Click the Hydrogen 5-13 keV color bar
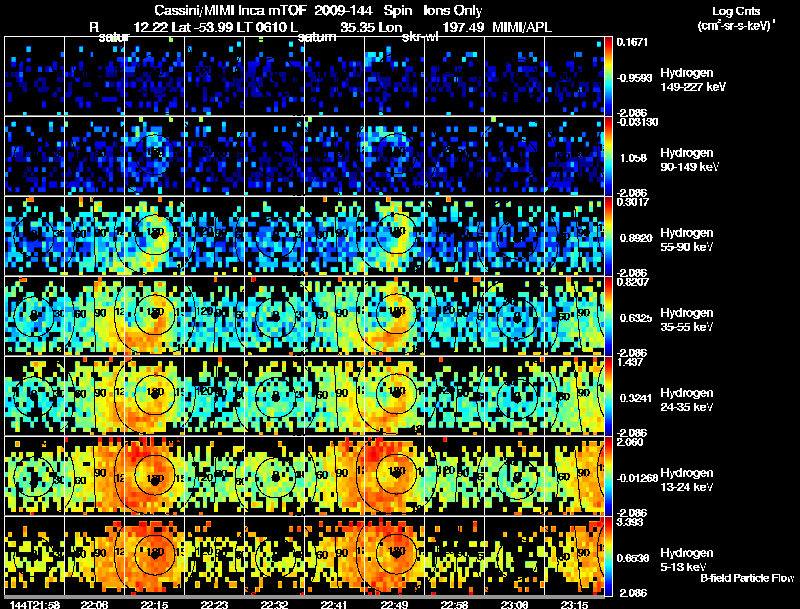The width and height of the screenshot is (800, 609). click(x=608, y=556)
